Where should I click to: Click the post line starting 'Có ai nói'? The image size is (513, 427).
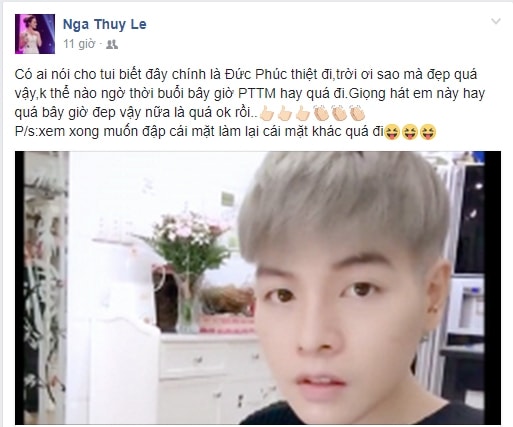tap(246, 74)
